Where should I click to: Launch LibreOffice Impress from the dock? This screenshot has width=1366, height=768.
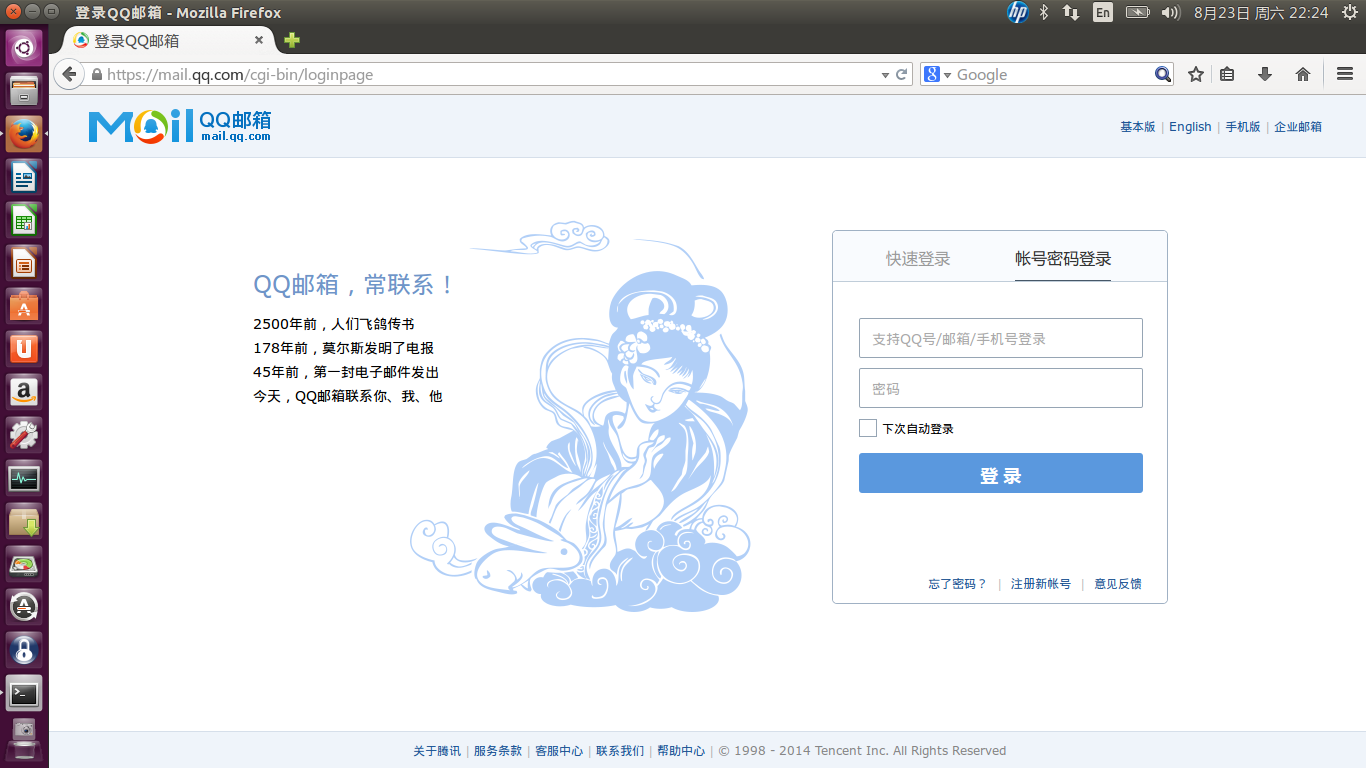(x=24, y=263)
